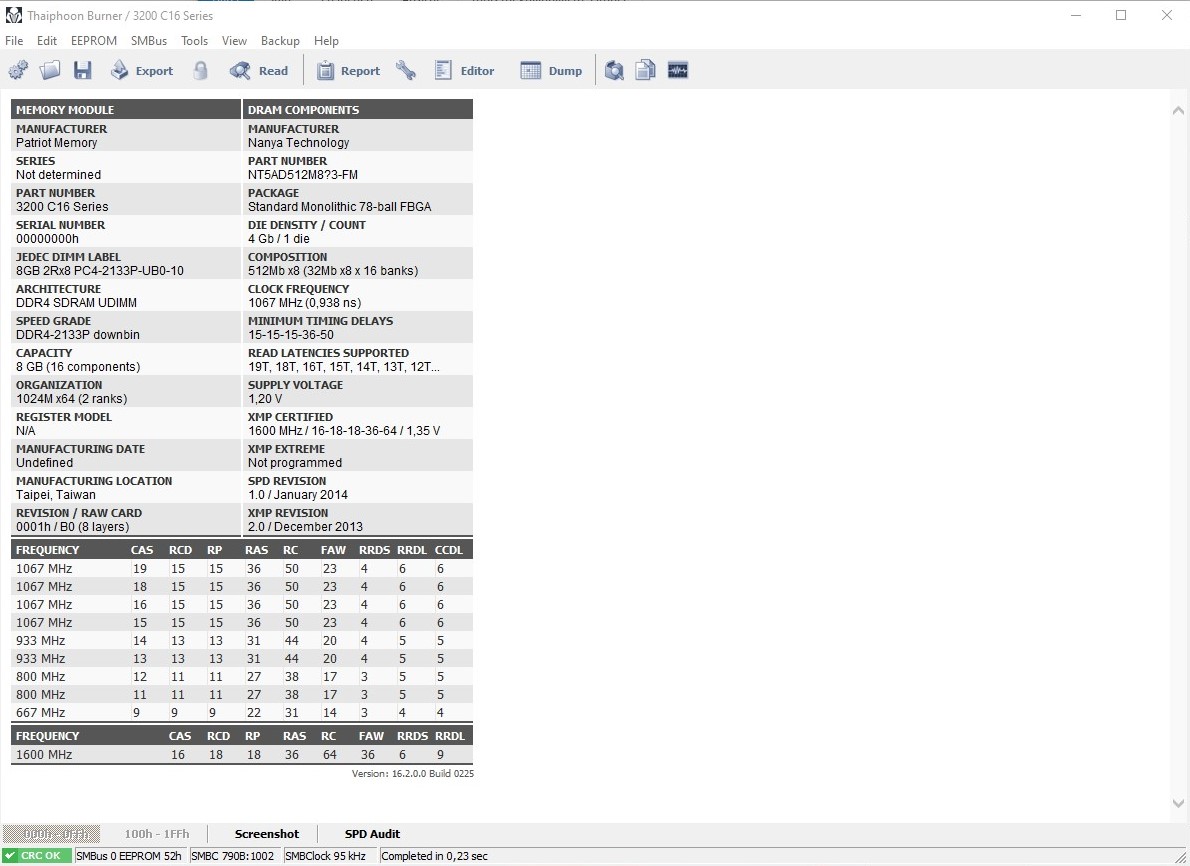
Task: Click the SMBC 790B:1002 status entry
Action: [233, 855]
